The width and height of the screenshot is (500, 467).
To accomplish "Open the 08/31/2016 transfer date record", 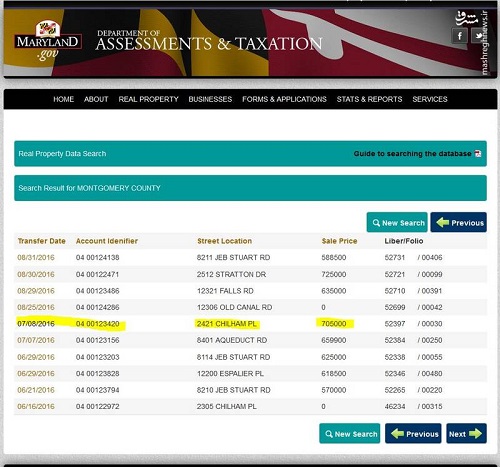I will 36,258.
